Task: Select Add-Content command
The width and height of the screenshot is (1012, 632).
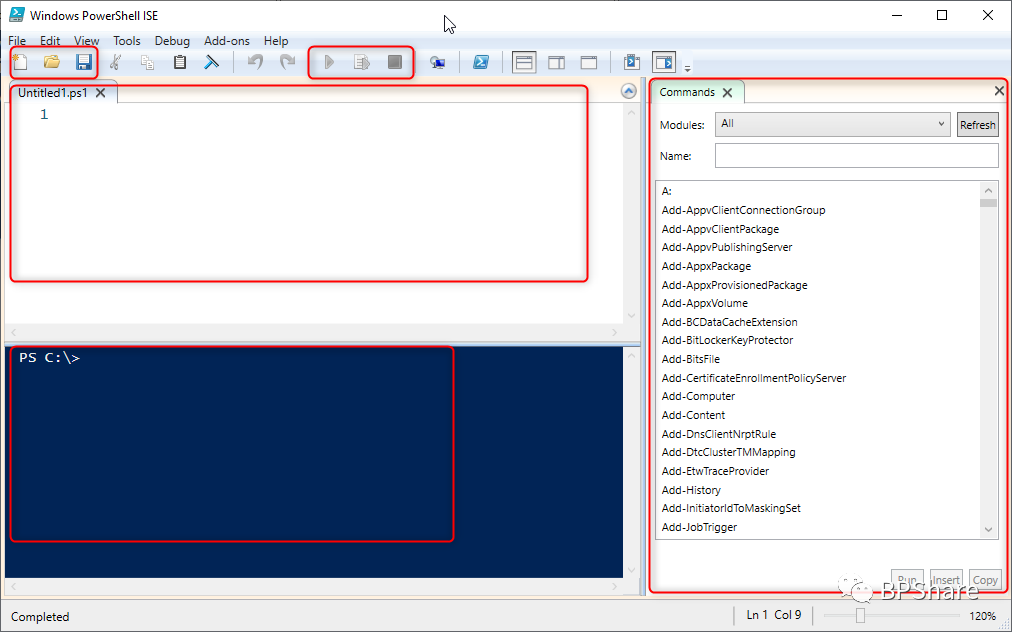Action: coord(693,415)
